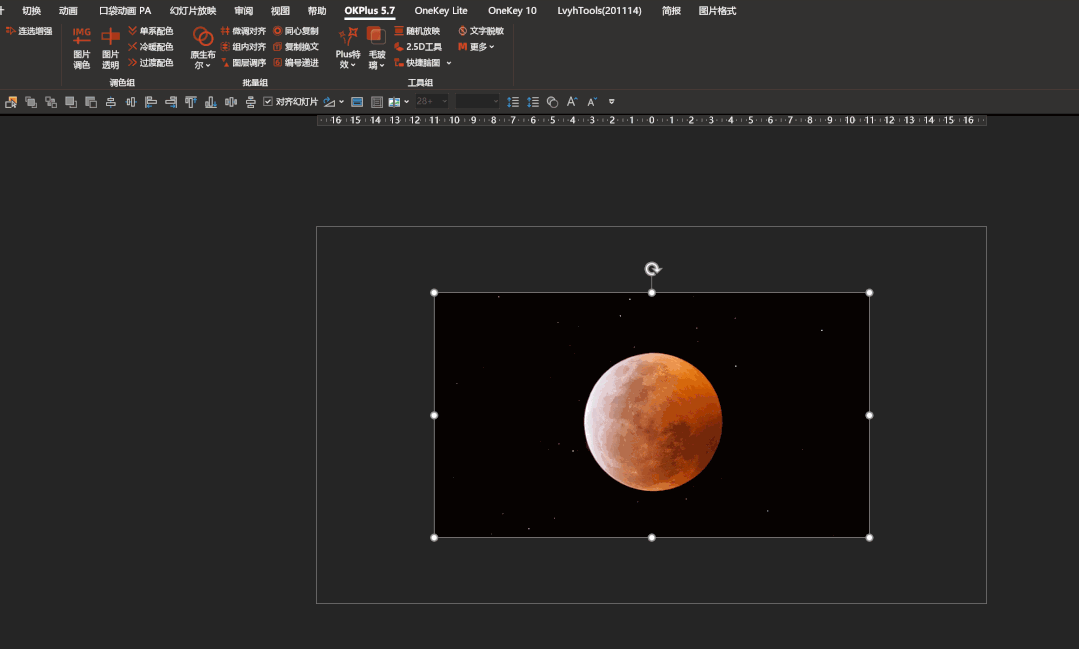1079x649 pixels.
Task: Select the moon picture on the slide
Action: (652, 415)
